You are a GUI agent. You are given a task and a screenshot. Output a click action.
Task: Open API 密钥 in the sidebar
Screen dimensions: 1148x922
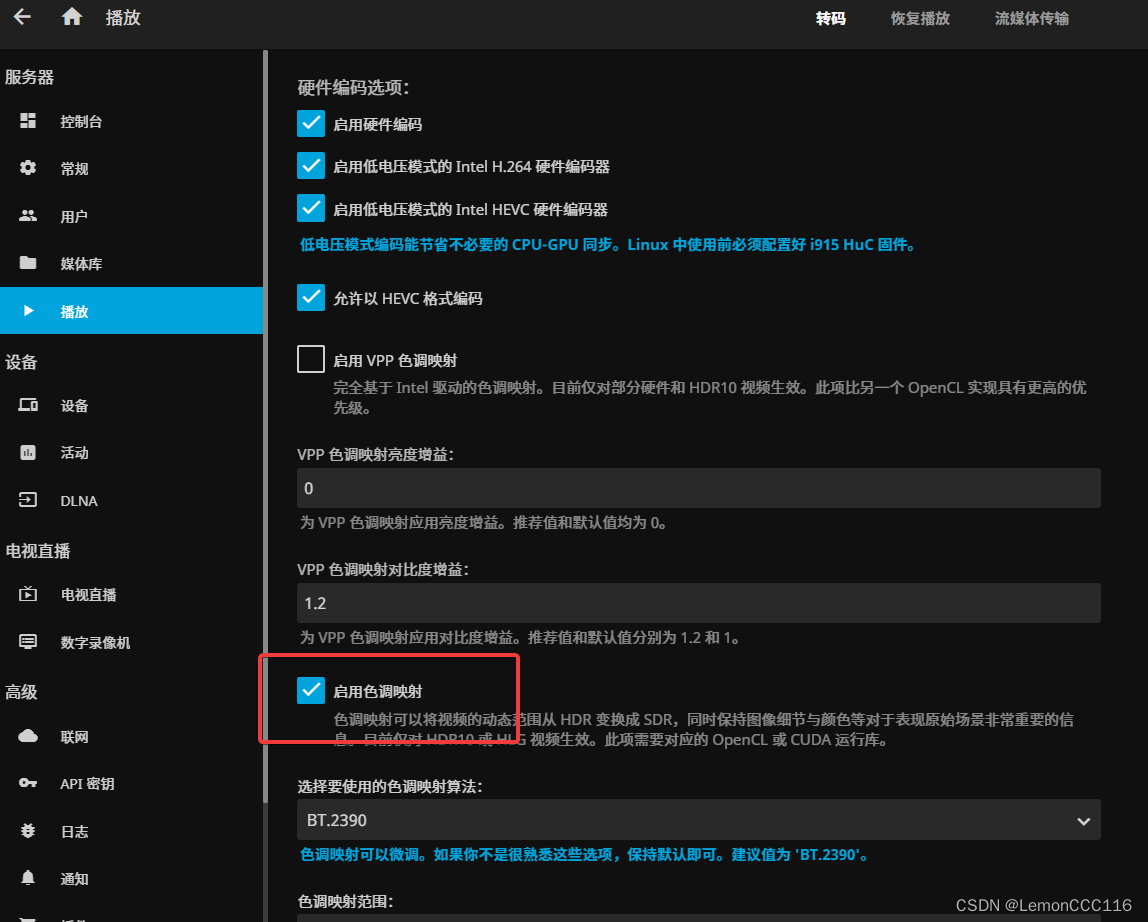132,783
